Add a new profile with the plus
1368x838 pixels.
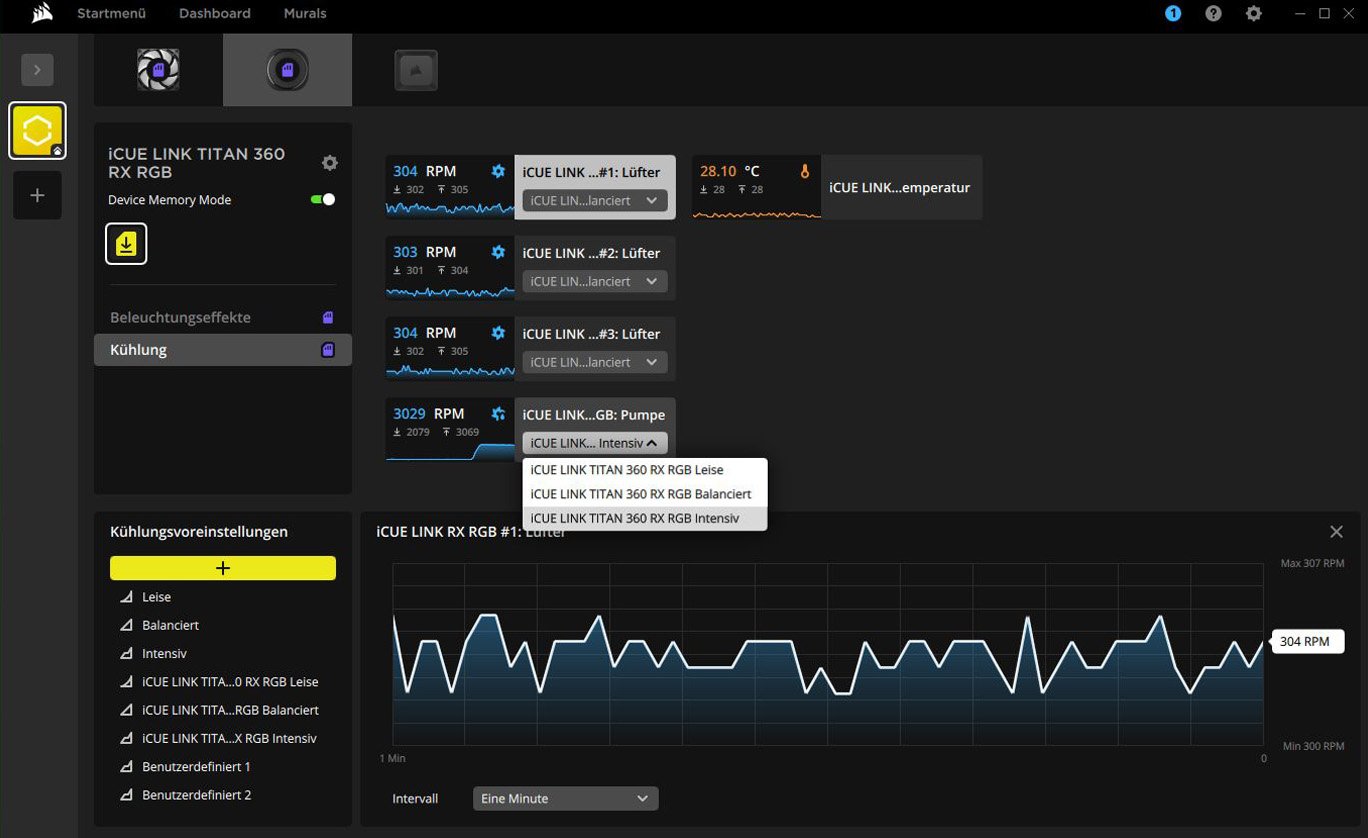37,195
